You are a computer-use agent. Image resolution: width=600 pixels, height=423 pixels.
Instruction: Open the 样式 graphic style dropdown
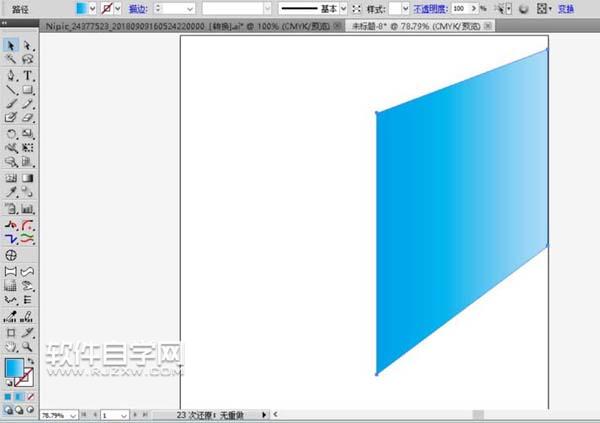coord(405,8)
